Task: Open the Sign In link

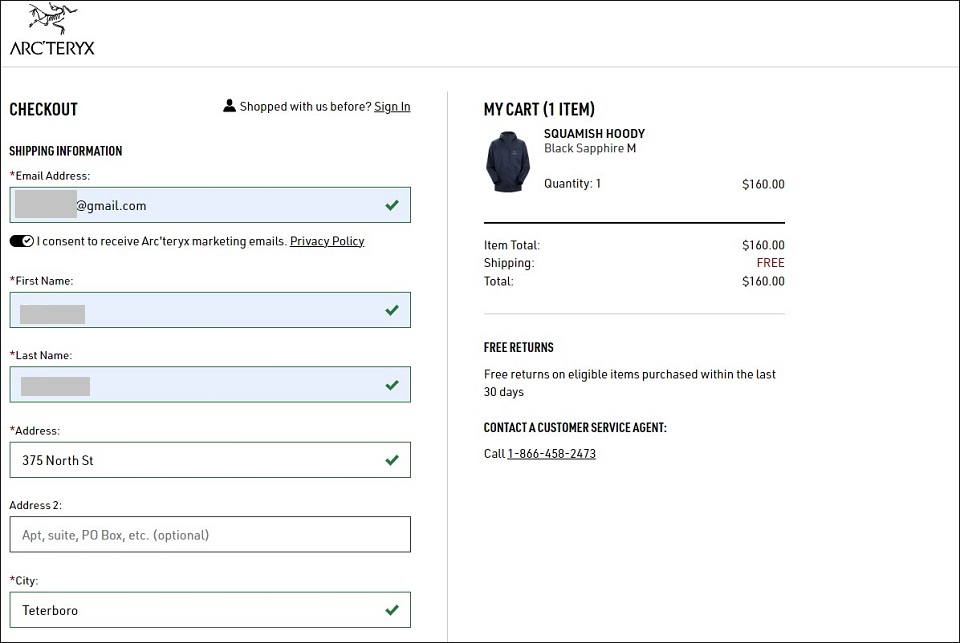Action: 392,107
